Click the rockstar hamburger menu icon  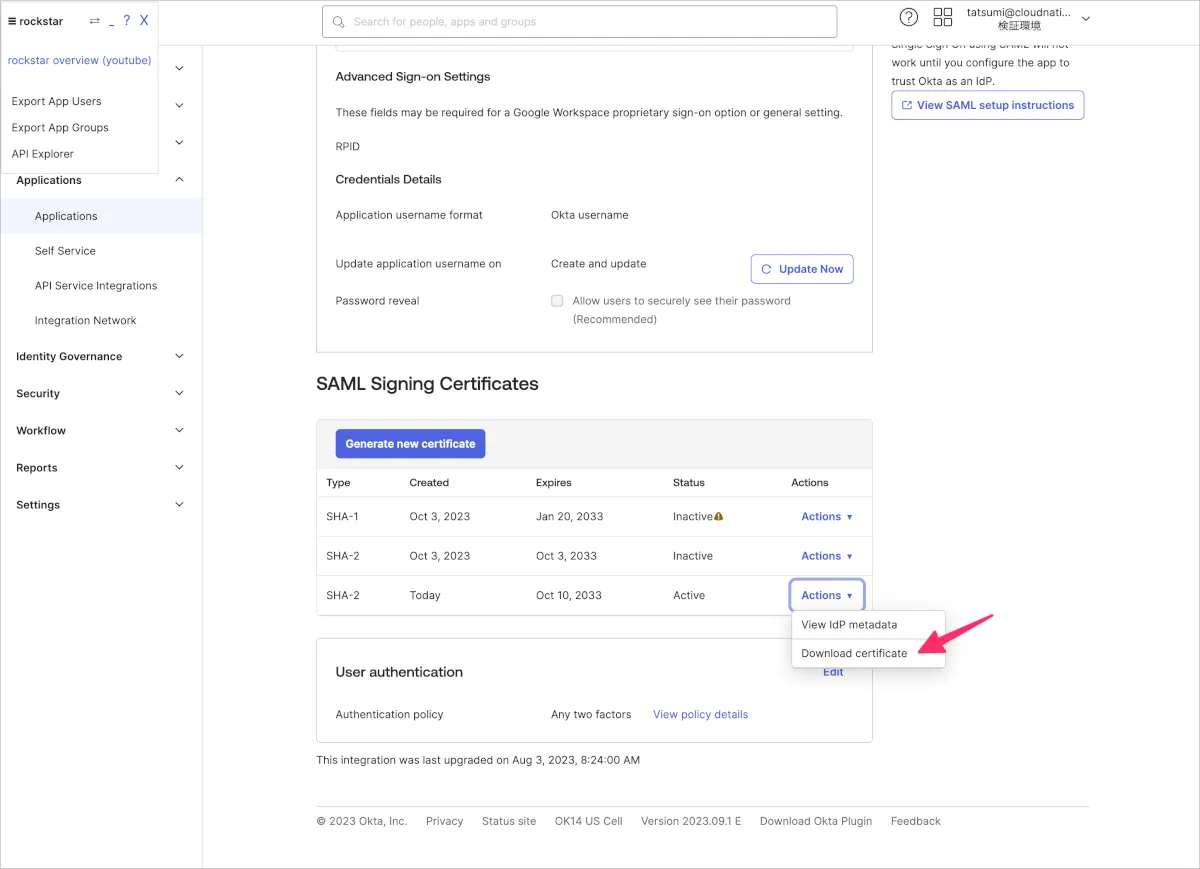click(12, 21)
